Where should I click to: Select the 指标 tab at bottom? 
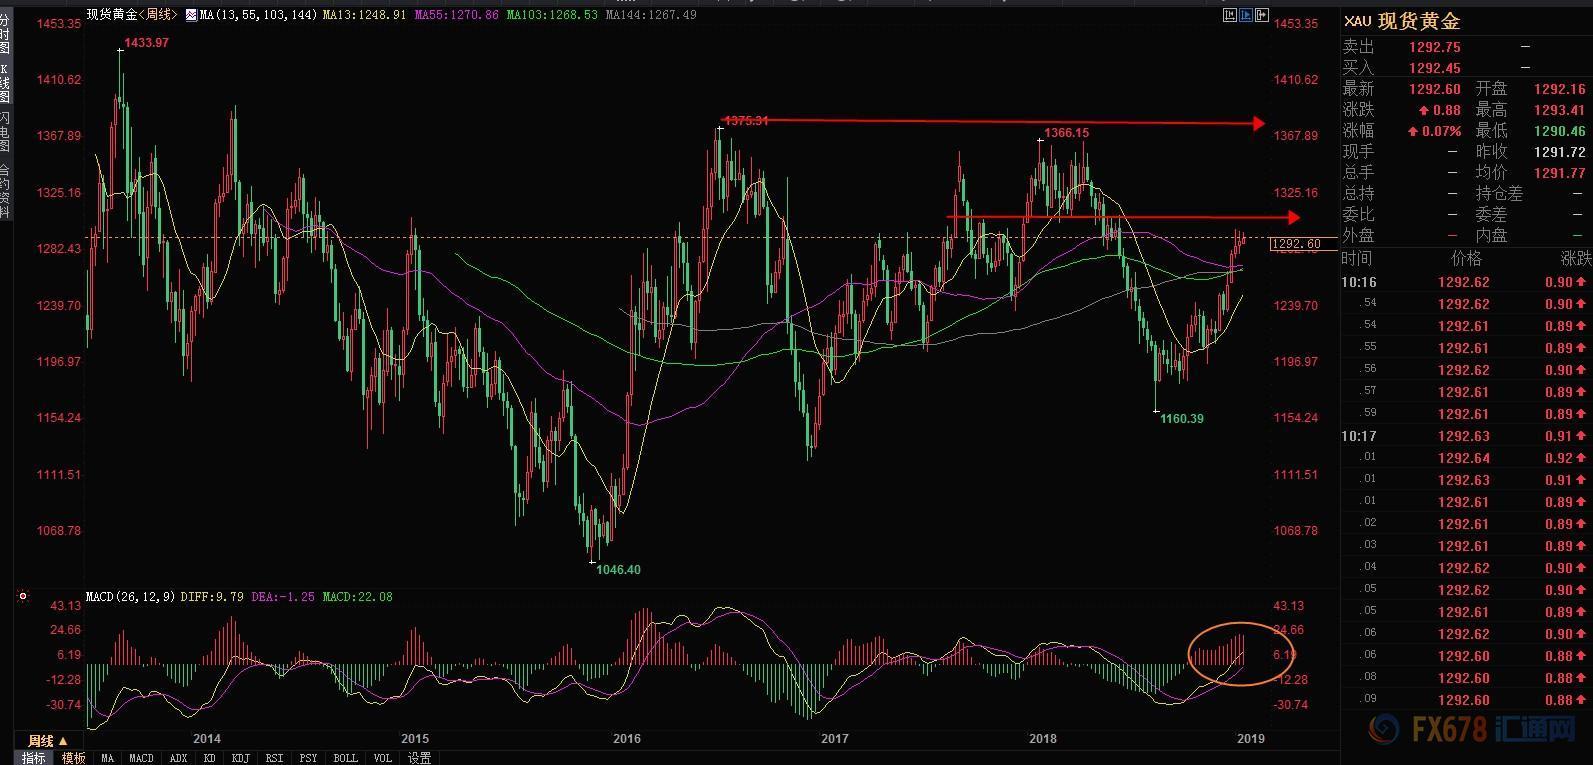(x=34, y=758)
